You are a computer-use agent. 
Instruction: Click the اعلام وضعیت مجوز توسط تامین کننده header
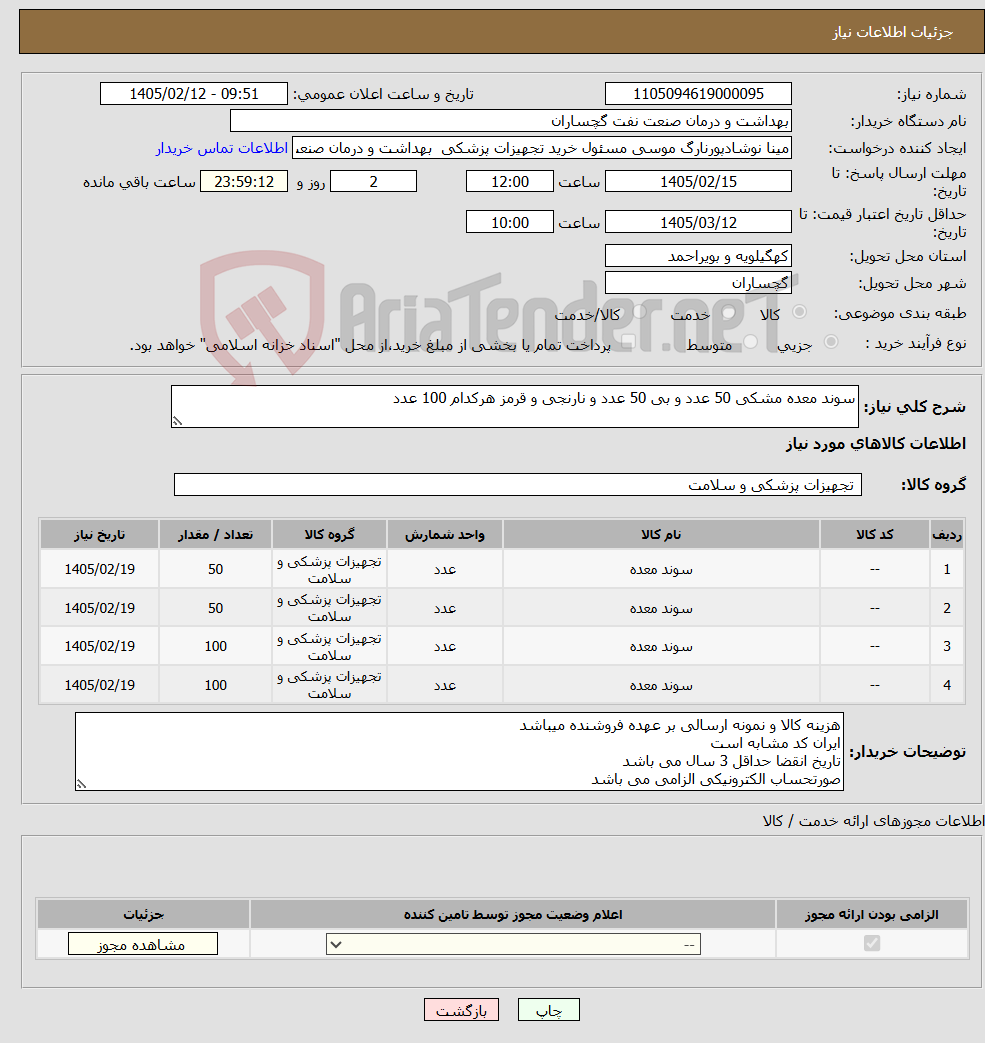(513, 915)
